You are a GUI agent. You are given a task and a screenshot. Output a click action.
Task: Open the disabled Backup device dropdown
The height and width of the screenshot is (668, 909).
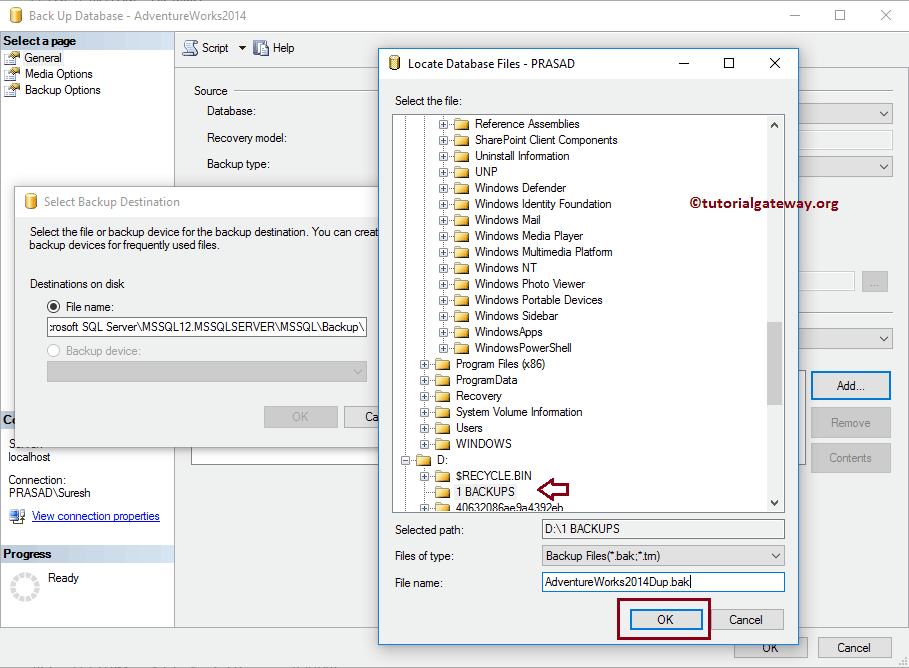tap(207, 372)
